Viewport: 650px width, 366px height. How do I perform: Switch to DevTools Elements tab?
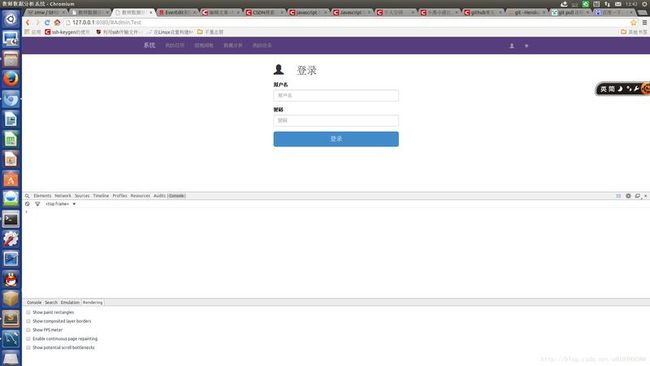(42, 196)
